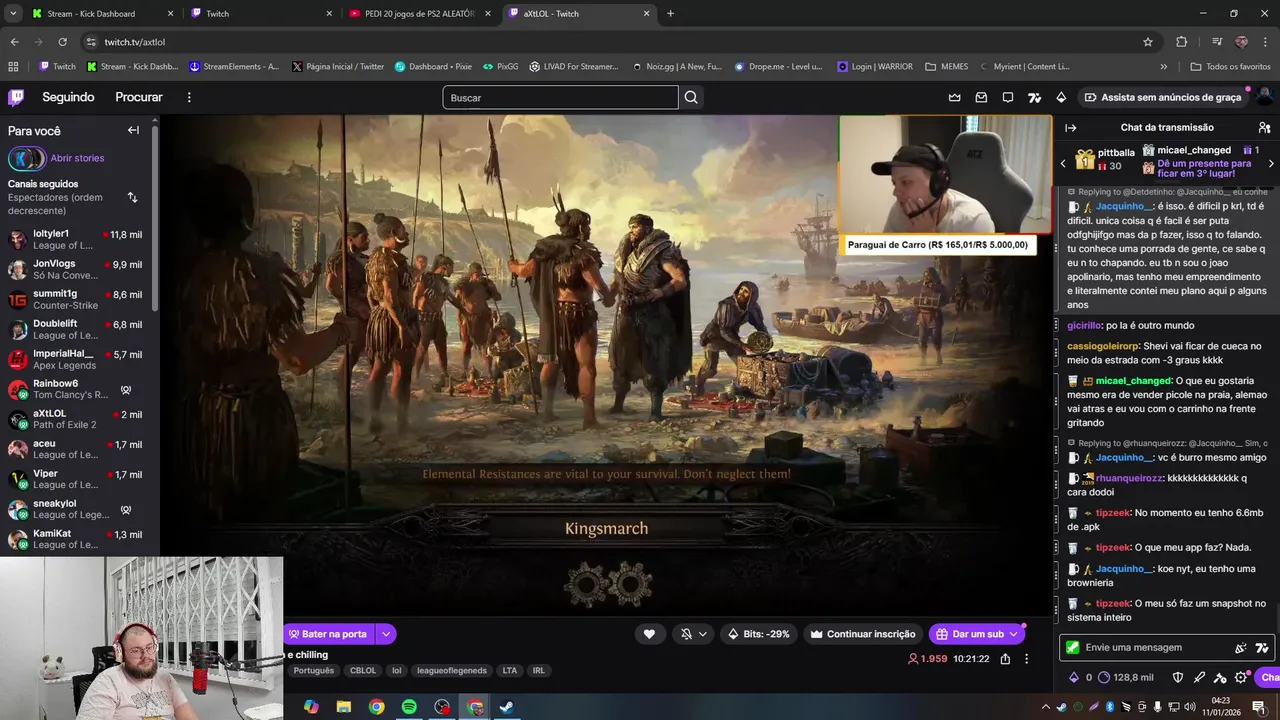Sort followed channels by viewers
The height and width of the screenshot is (720, 1280).
tap(132, 197)
